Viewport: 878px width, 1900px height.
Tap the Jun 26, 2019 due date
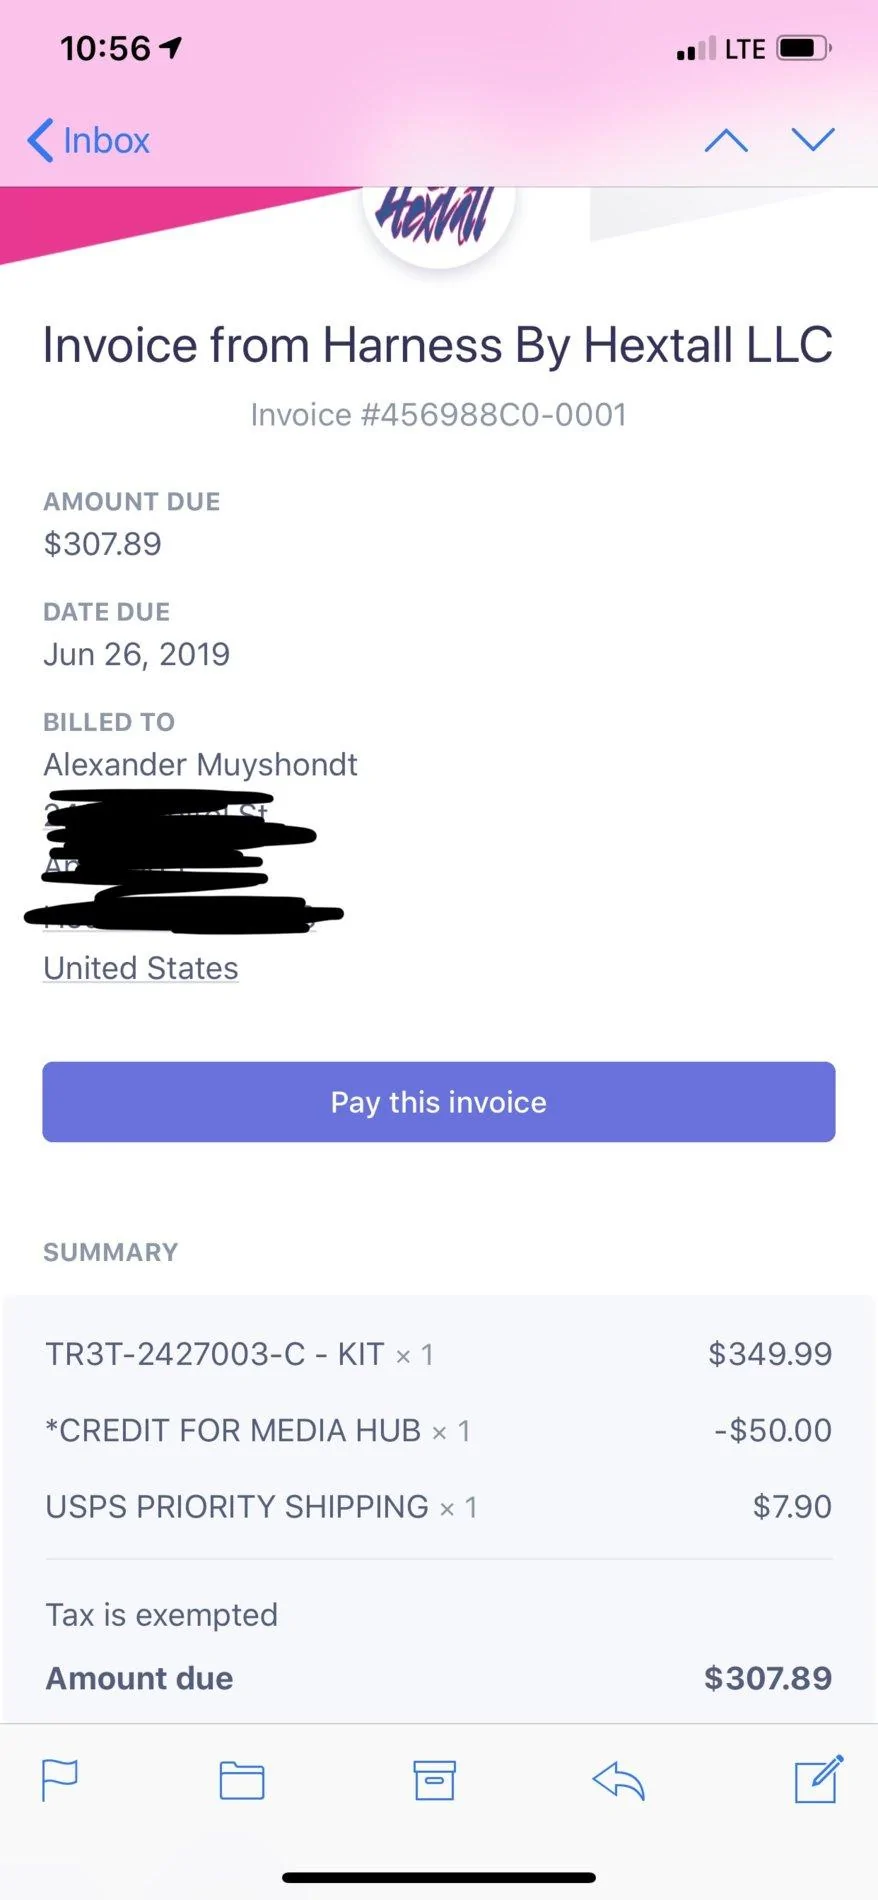137,655
